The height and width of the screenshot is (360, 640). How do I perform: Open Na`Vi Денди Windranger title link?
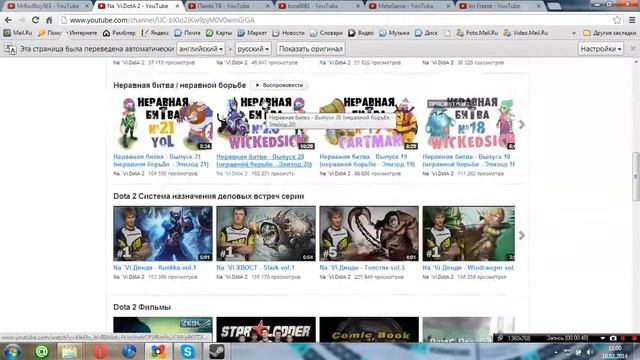point(469,268)
